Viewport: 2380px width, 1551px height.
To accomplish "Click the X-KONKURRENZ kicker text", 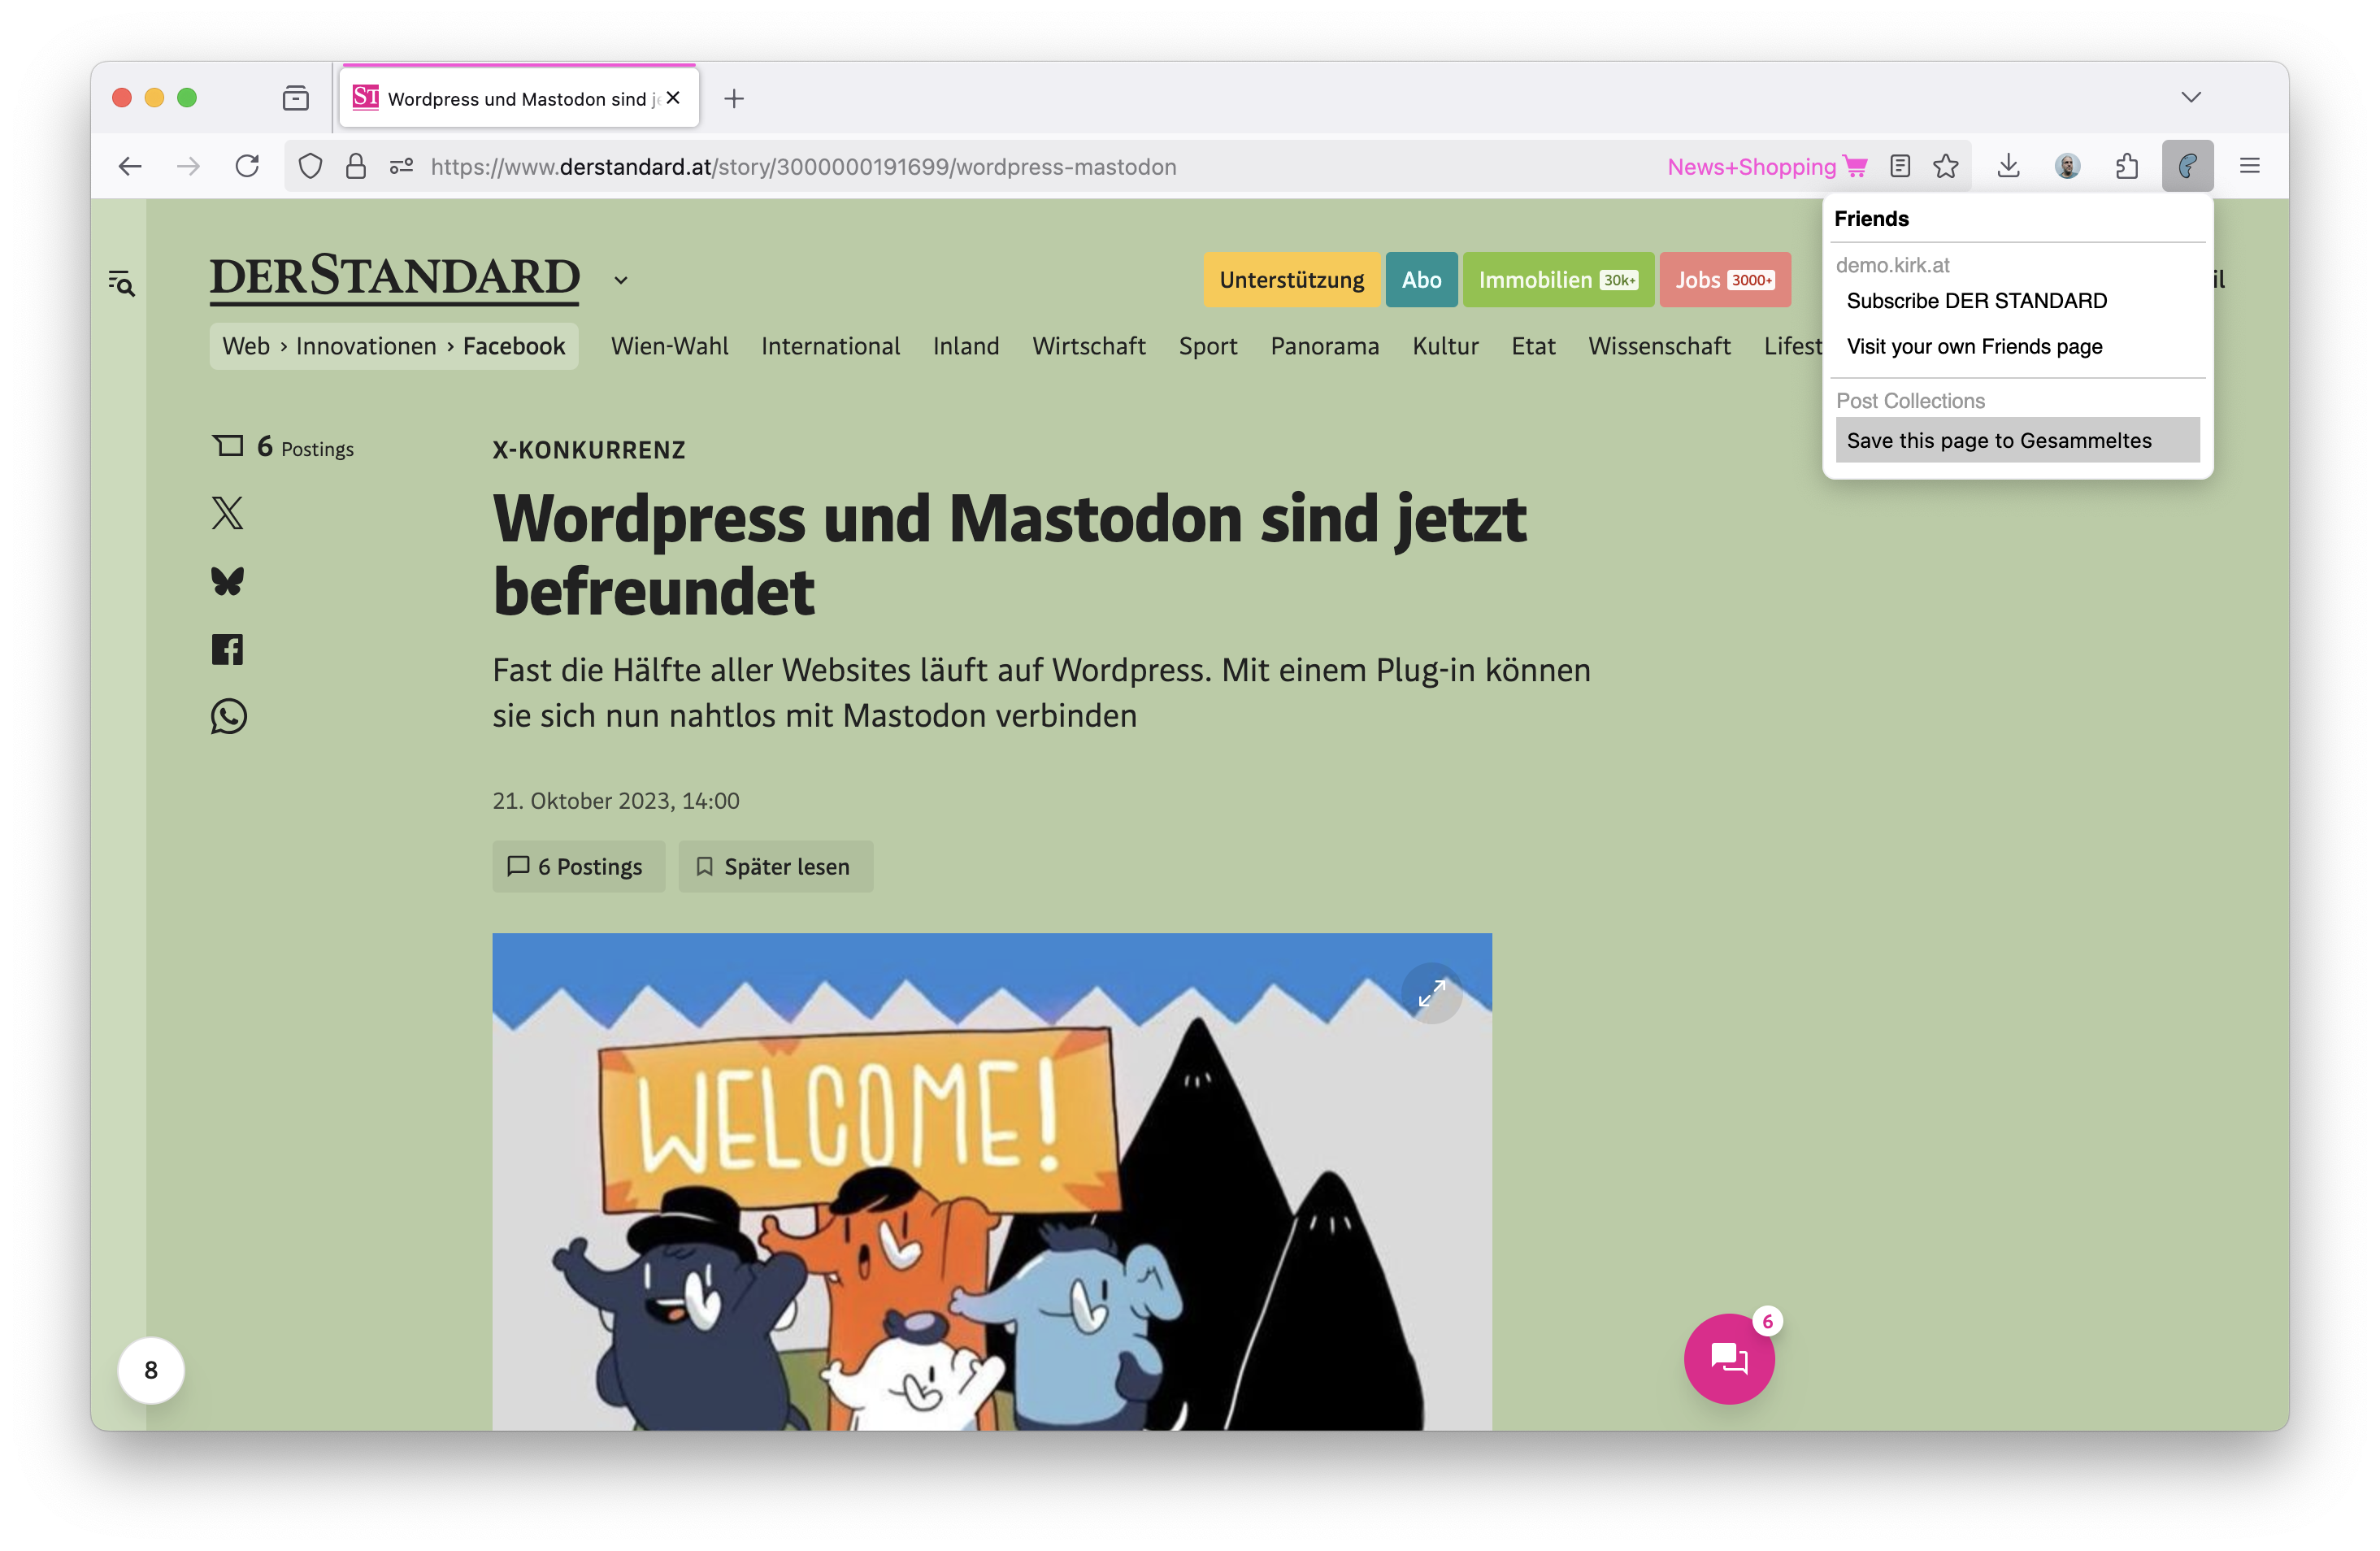I will coord(589,450).
